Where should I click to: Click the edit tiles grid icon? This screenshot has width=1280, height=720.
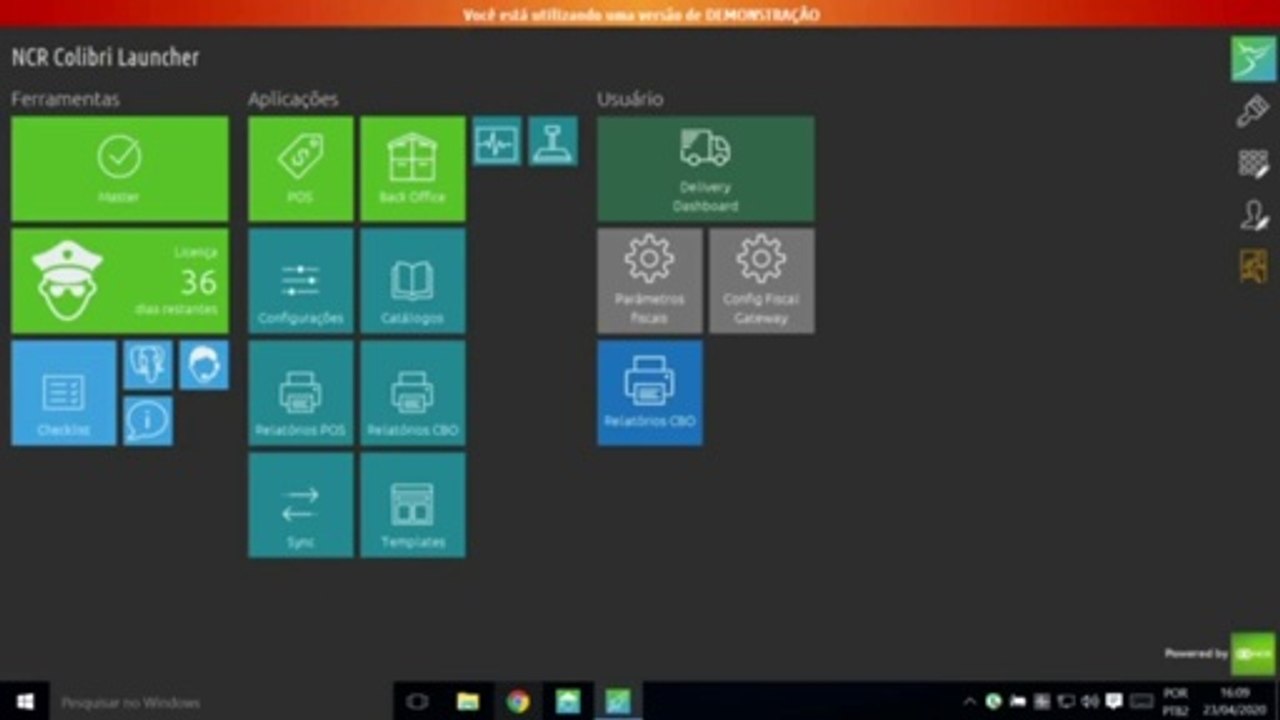tap(1253, 164)
